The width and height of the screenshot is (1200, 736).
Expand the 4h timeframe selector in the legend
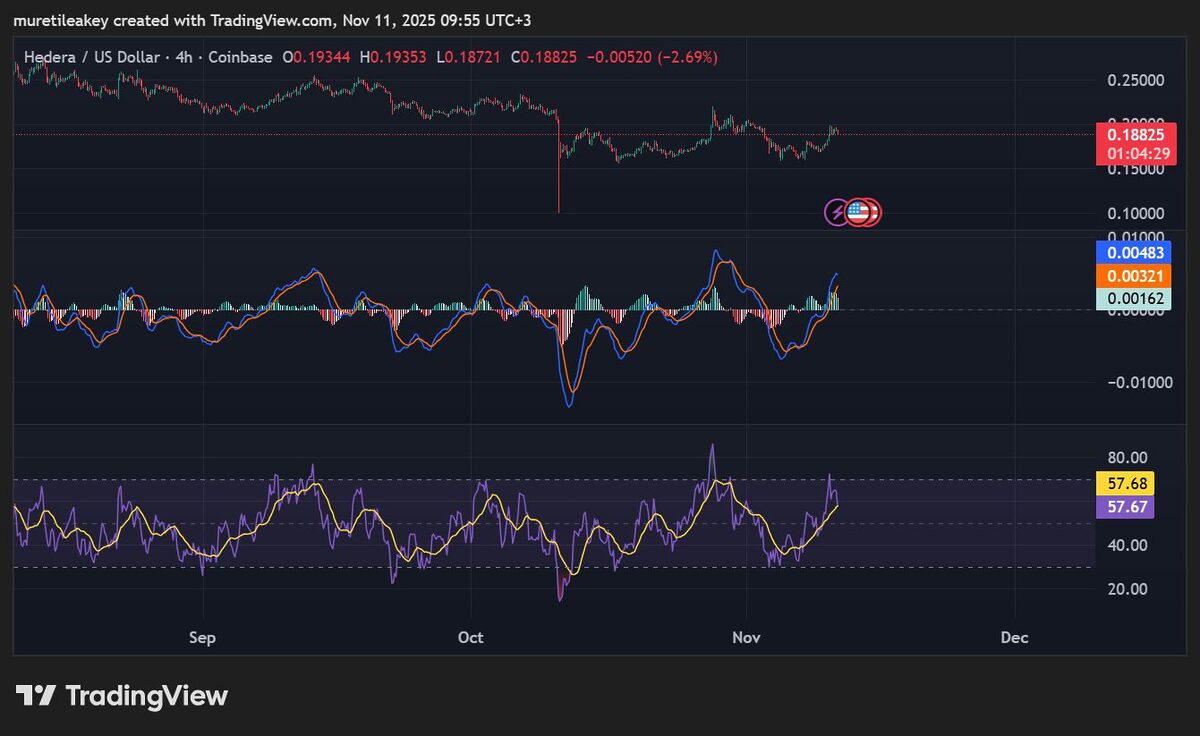[185, 57]
